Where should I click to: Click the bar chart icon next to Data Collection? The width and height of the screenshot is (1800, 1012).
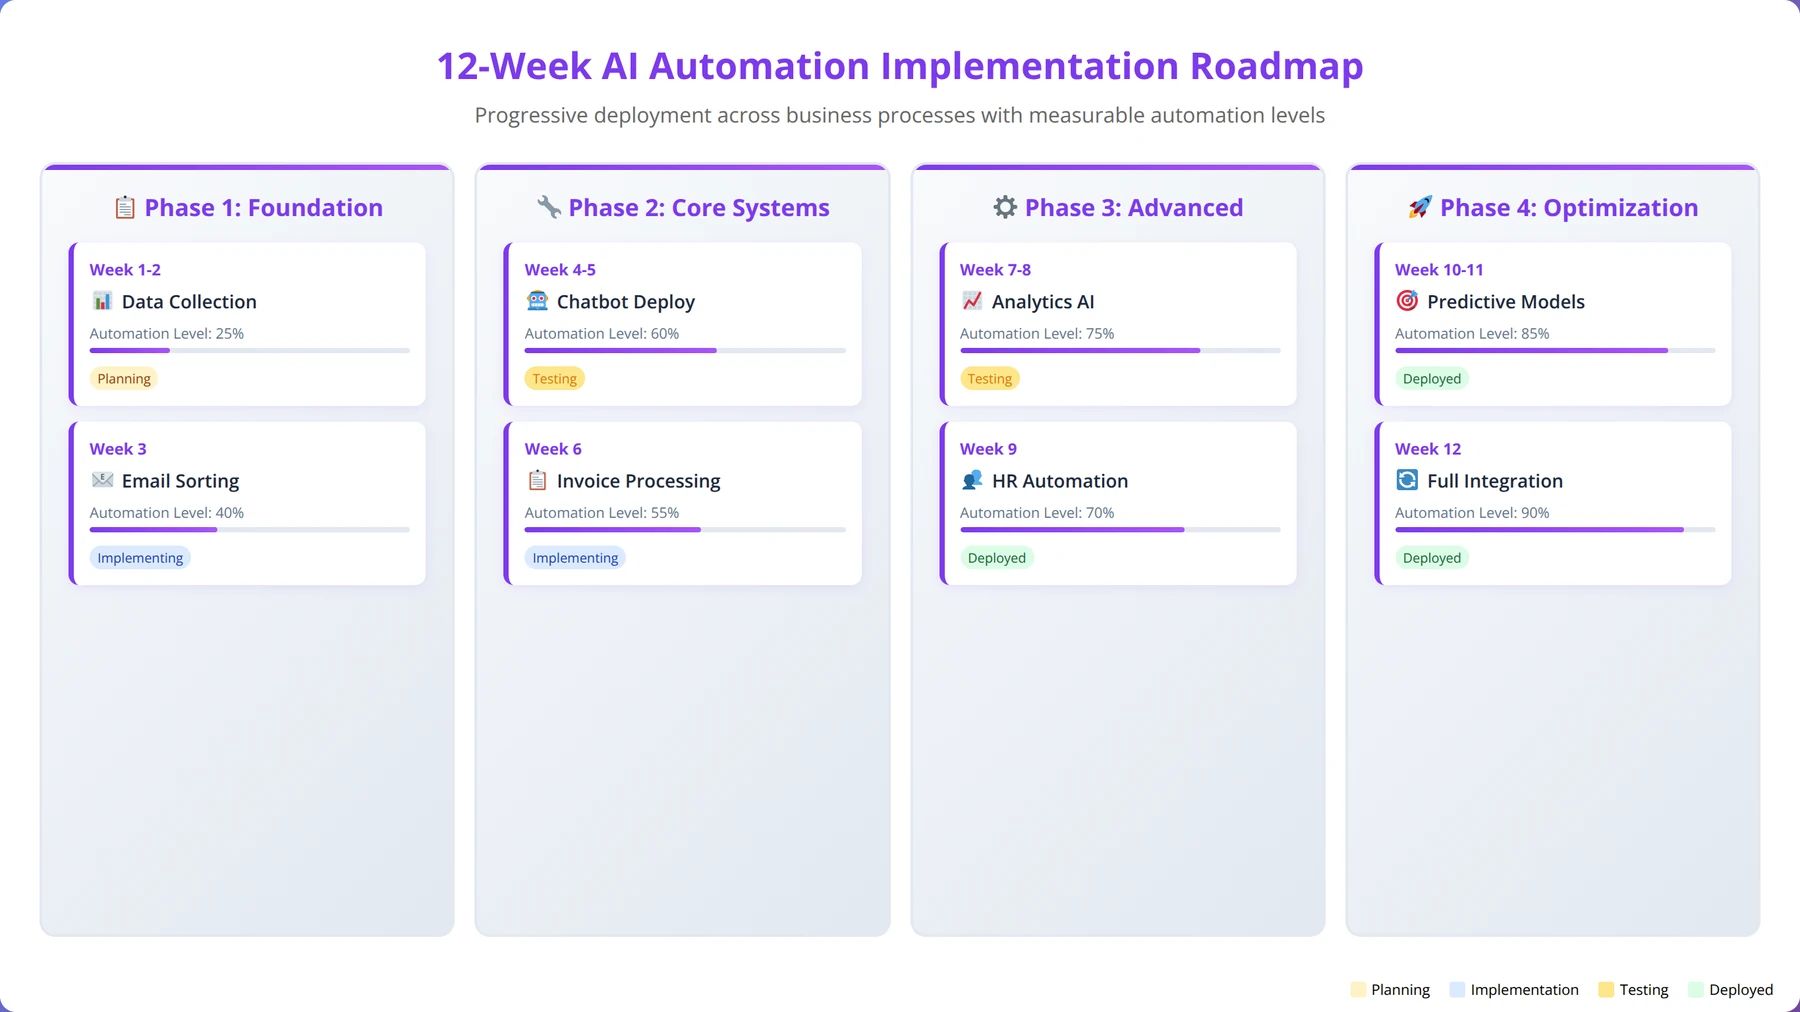pos(102,301)
